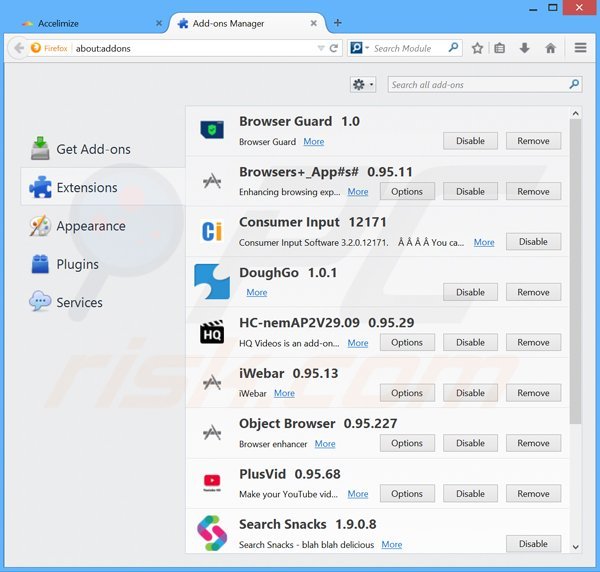Image resolution: width=600 pixels, height=572 pixels.
Task: Click the DoughGo extension icon
Action: click(x=212, y=282)
